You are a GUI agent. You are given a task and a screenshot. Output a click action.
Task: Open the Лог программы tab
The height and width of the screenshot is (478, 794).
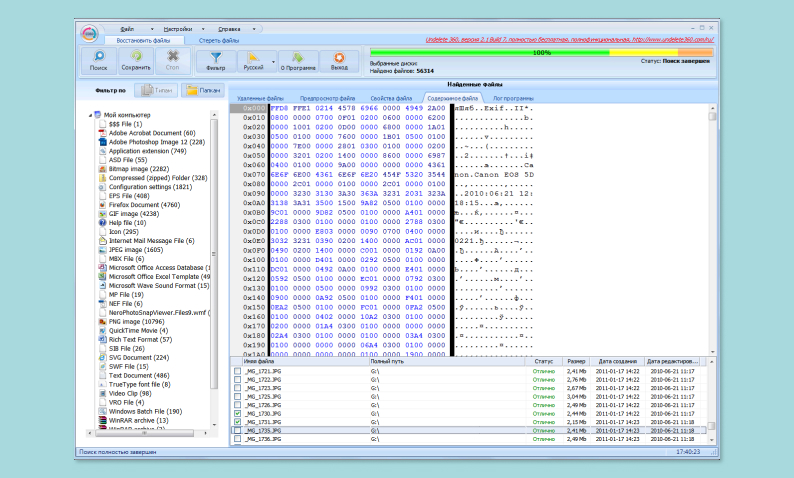point(513,98)
